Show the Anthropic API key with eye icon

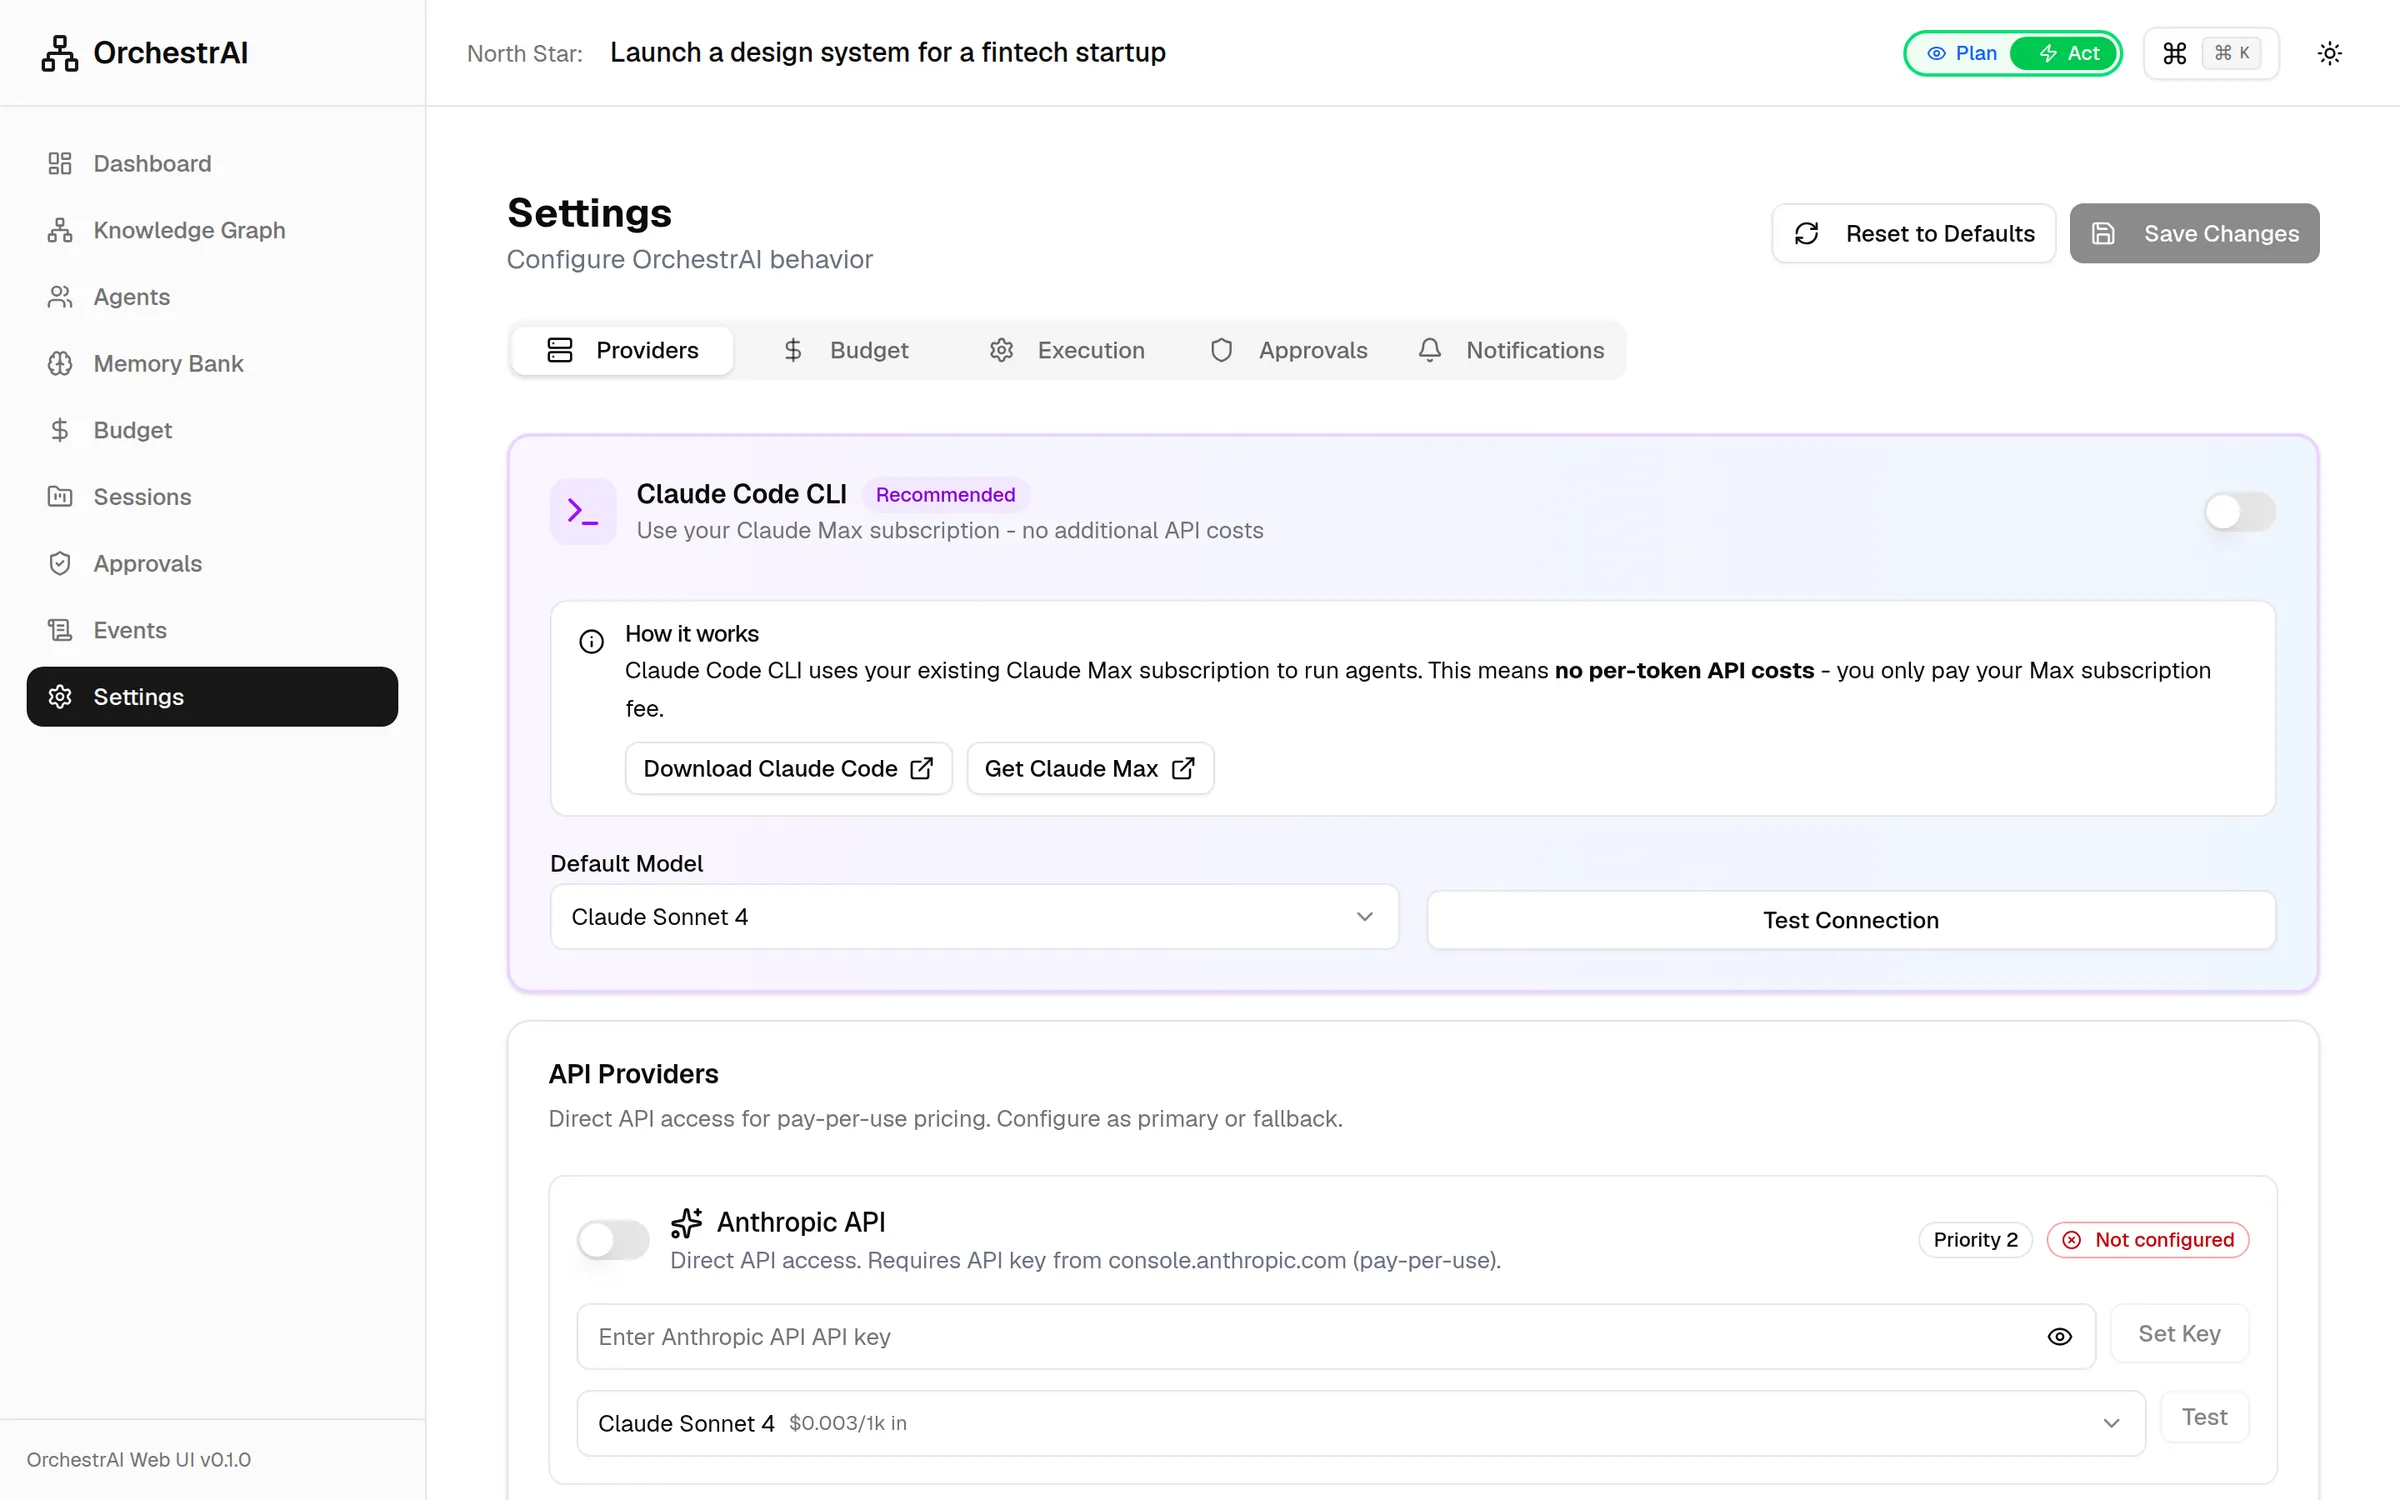coord(2059,1337)
